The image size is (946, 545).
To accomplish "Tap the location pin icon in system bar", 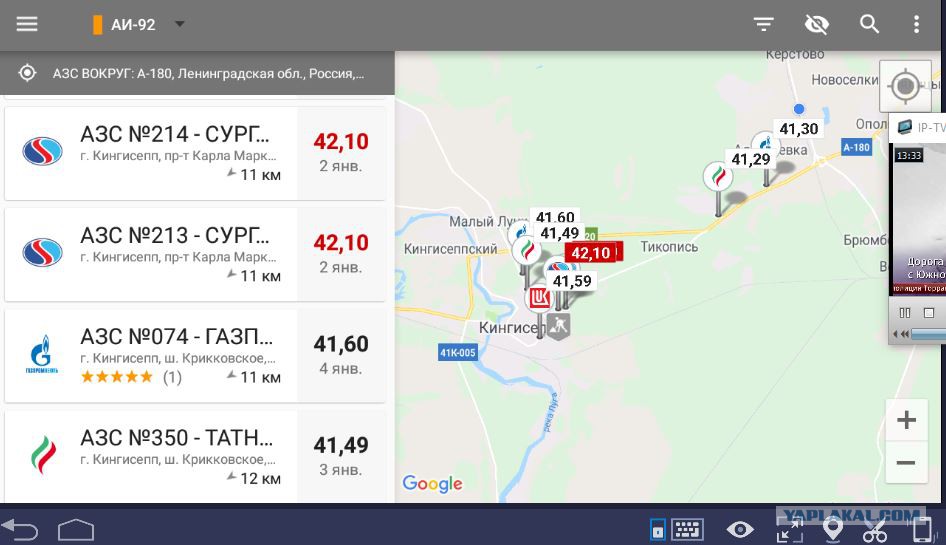I will 833,529.
